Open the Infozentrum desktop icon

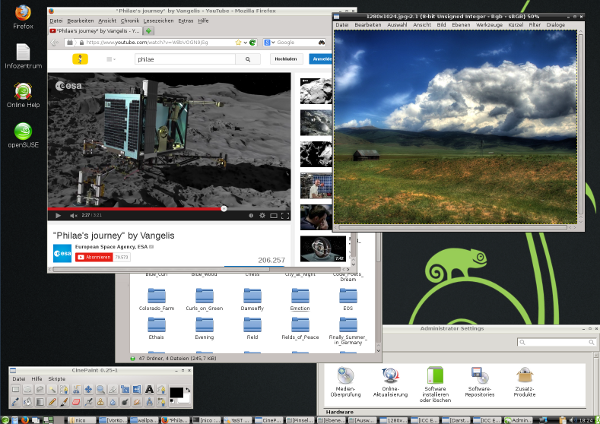click(23, 56)
